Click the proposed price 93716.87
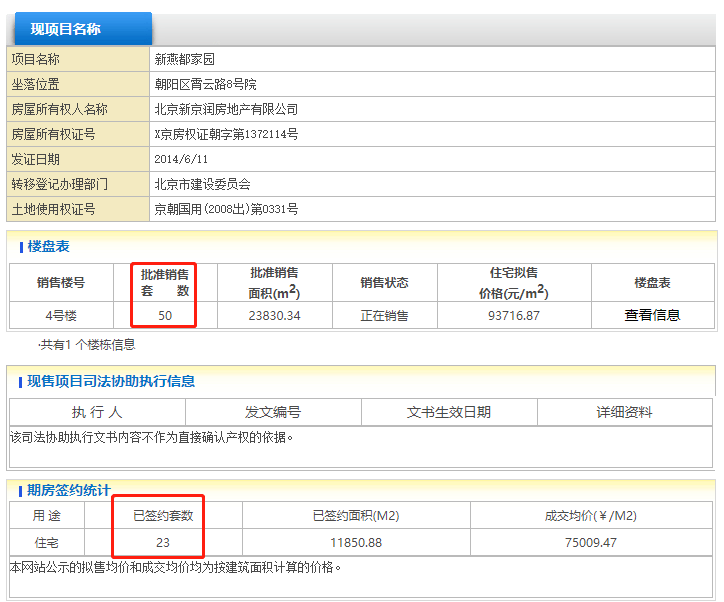 click(513, 315)
